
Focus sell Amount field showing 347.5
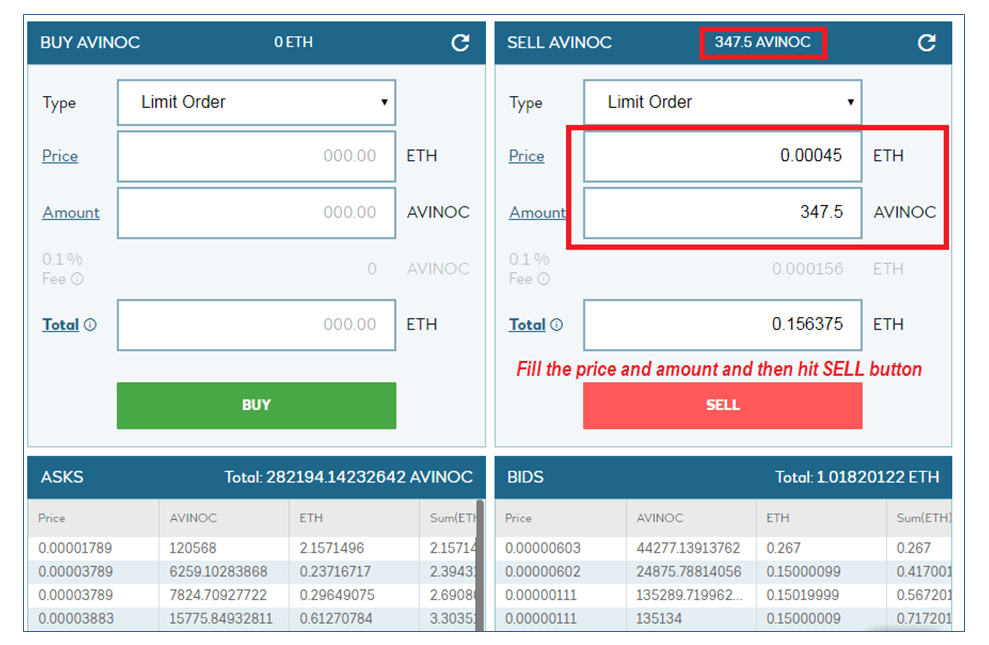point(723,213)
